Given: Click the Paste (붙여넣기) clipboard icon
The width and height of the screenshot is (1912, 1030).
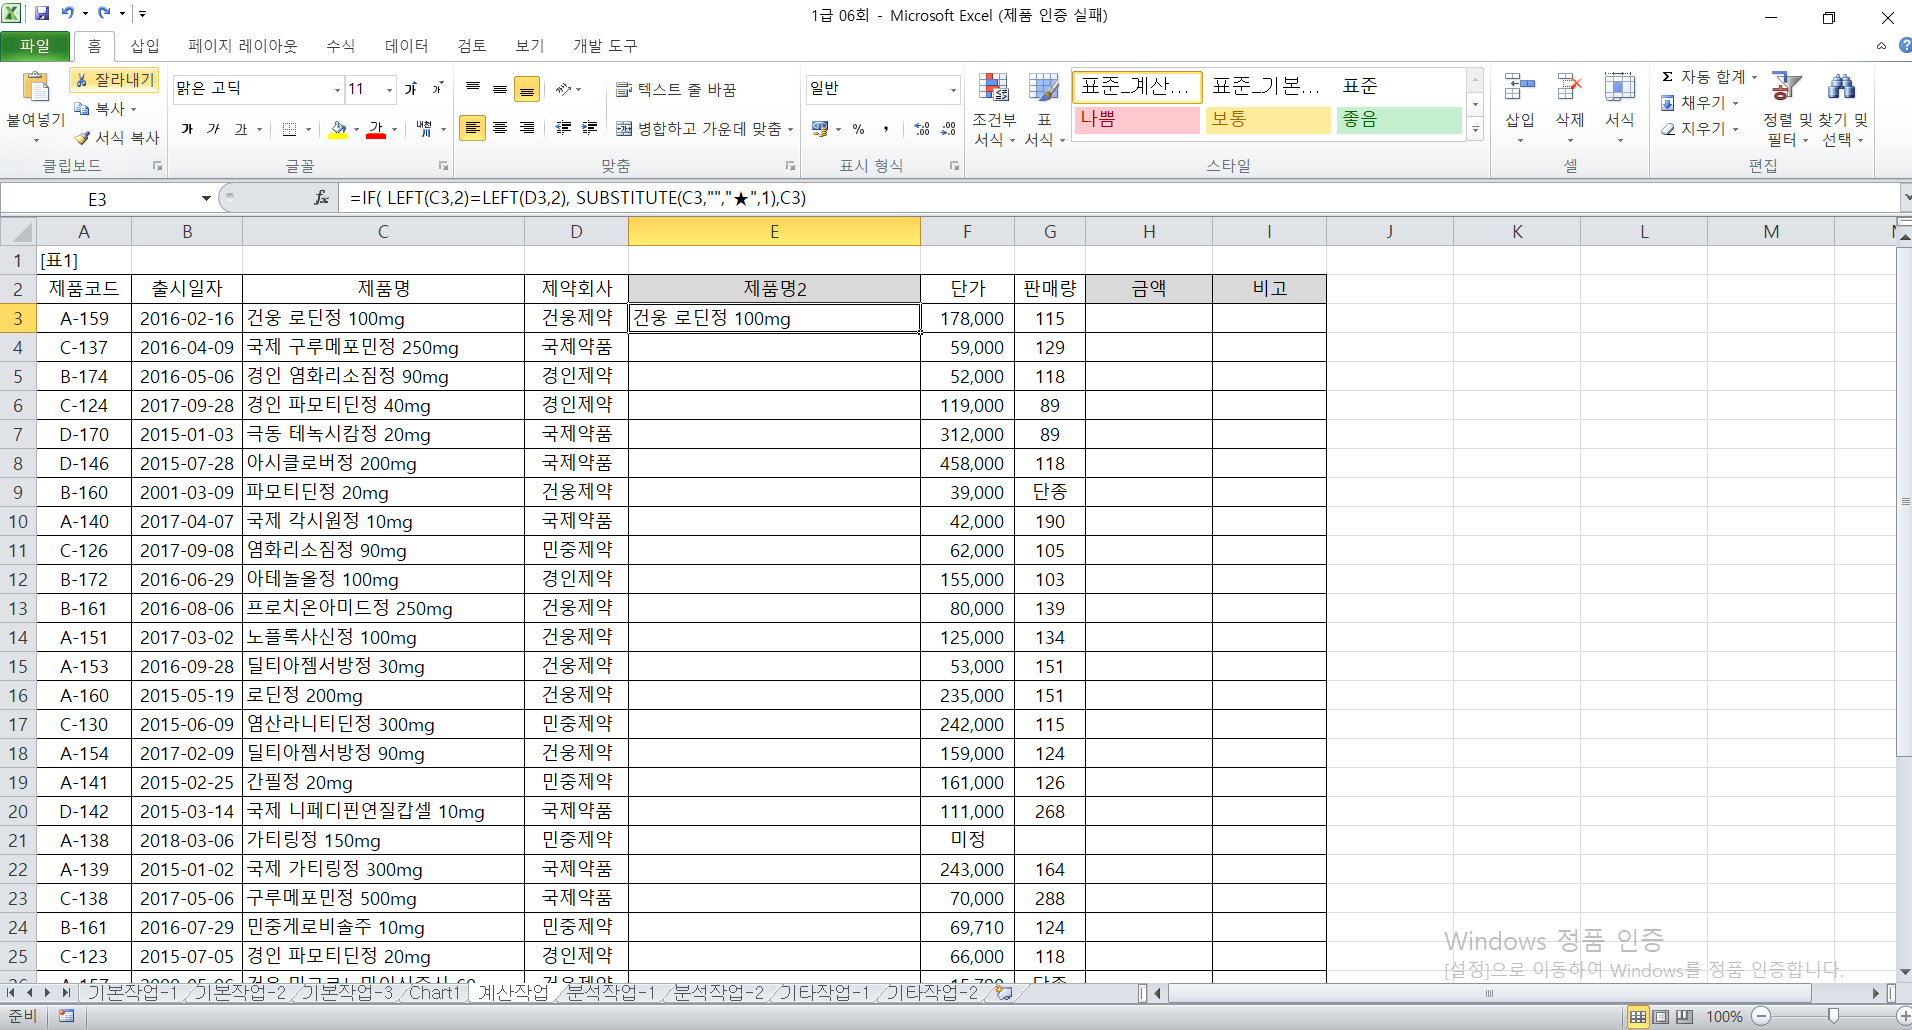Looking at the screenshot, I should tap(36, 90).
